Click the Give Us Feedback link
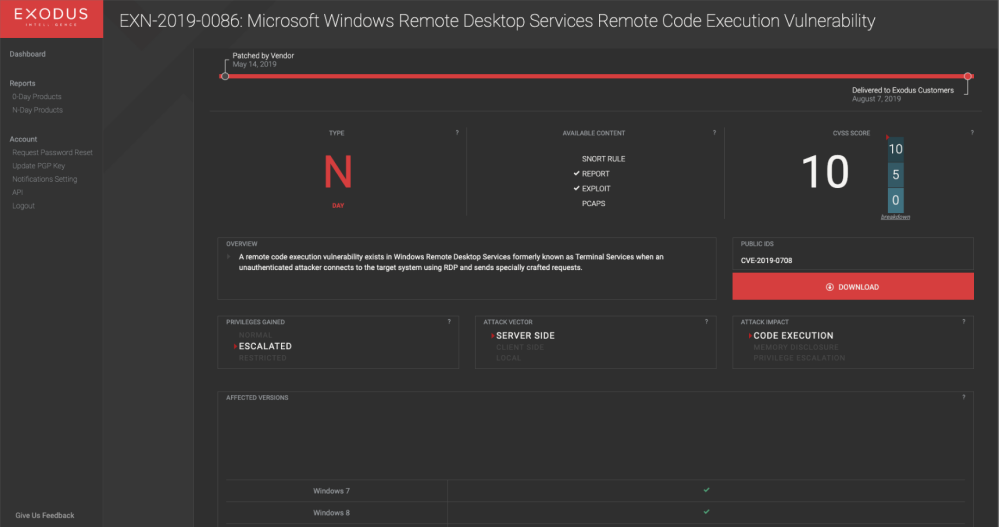999x527 pixels. 45,515
